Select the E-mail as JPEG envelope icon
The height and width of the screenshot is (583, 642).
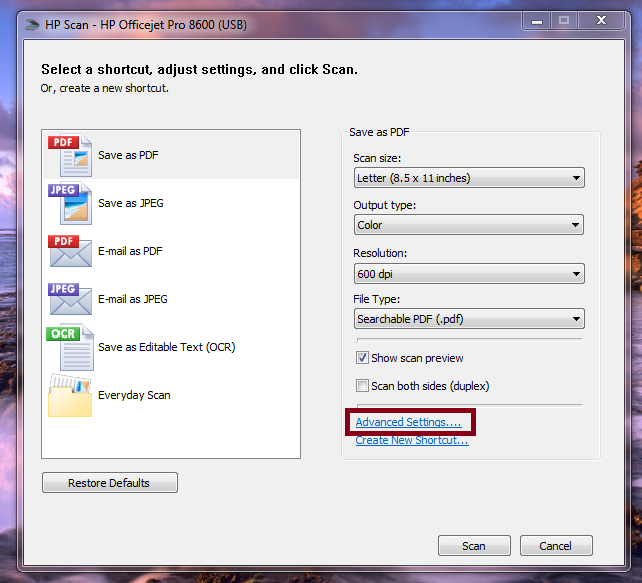coord(70,299)
